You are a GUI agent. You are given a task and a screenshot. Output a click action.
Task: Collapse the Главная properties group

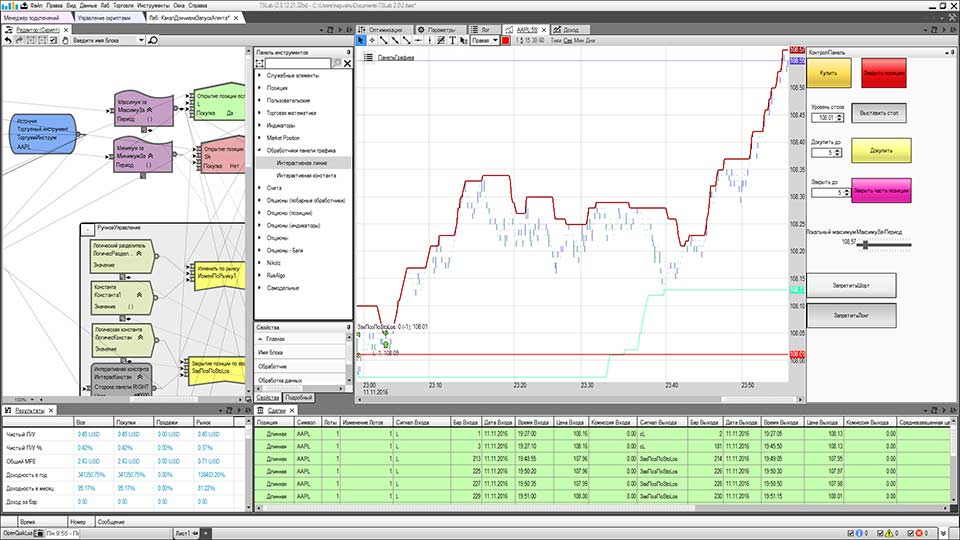pos(260,339)
